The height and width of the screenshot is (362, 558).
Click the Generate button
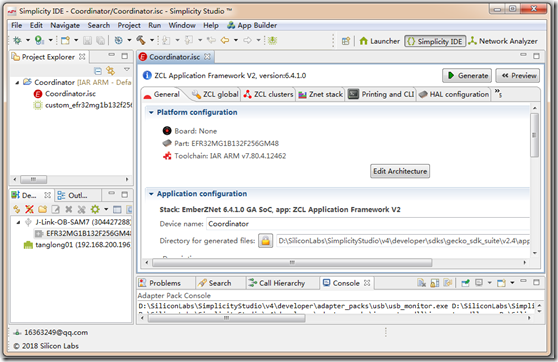pos(467,75)
